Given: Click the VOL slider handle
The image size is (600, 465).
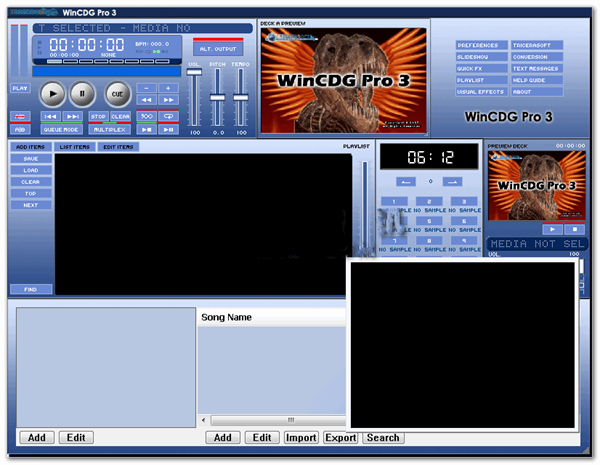Looking at the screenshot, I should 194,72.
